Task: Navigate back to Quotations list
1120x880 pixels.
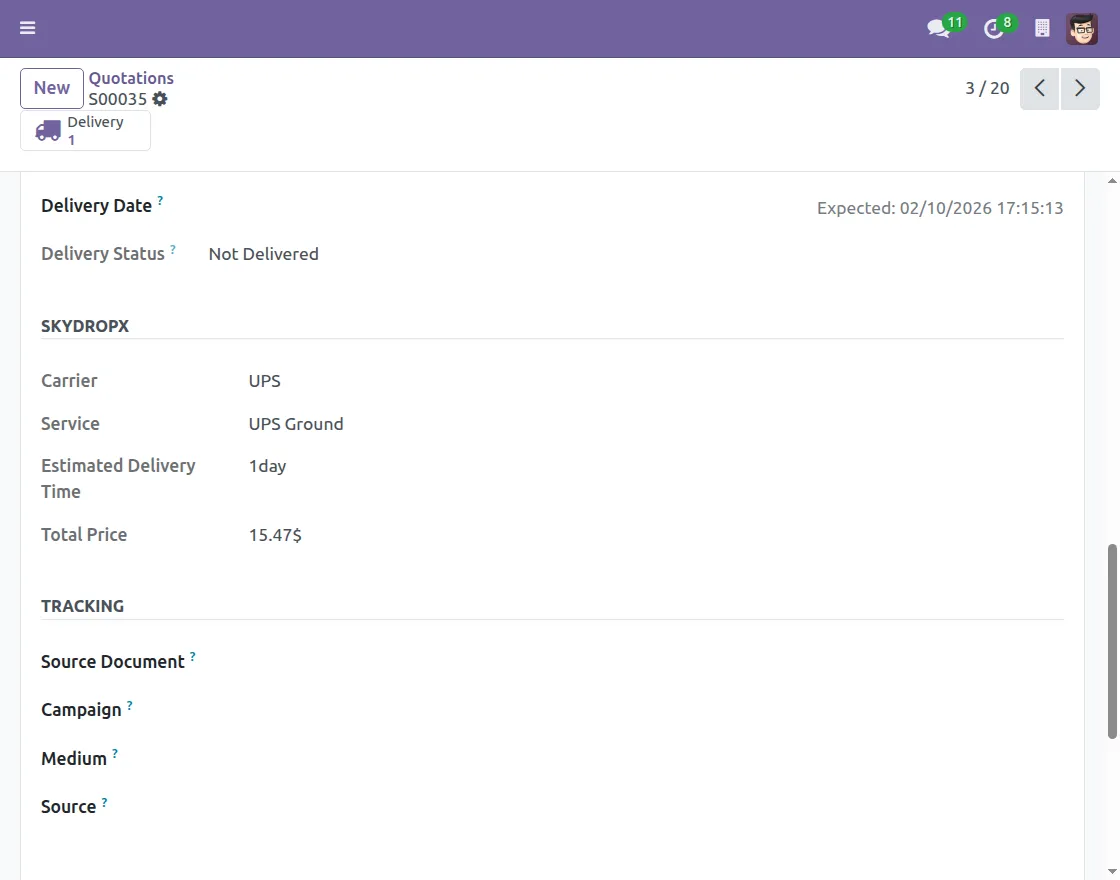Action: pyautogui.click(x=131, y=78)
